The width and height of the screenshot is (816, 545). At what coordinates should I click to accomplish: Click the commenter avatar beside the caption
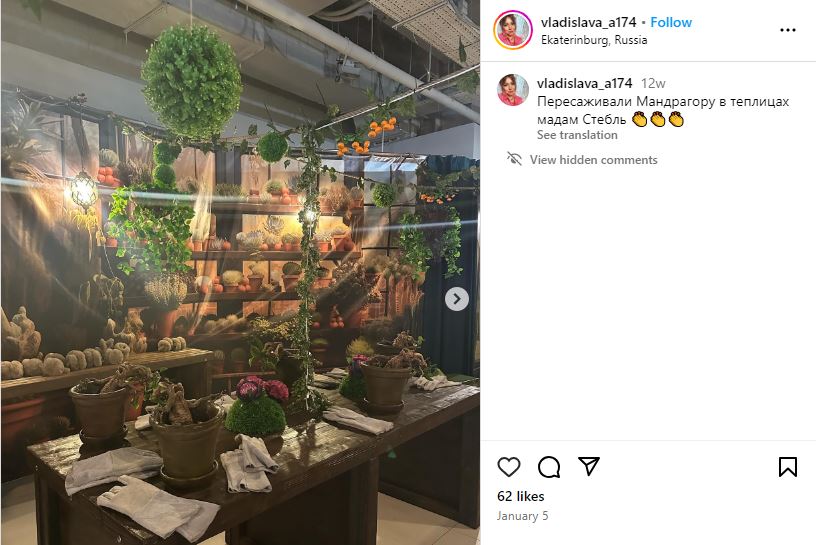(x=513, y=90)
